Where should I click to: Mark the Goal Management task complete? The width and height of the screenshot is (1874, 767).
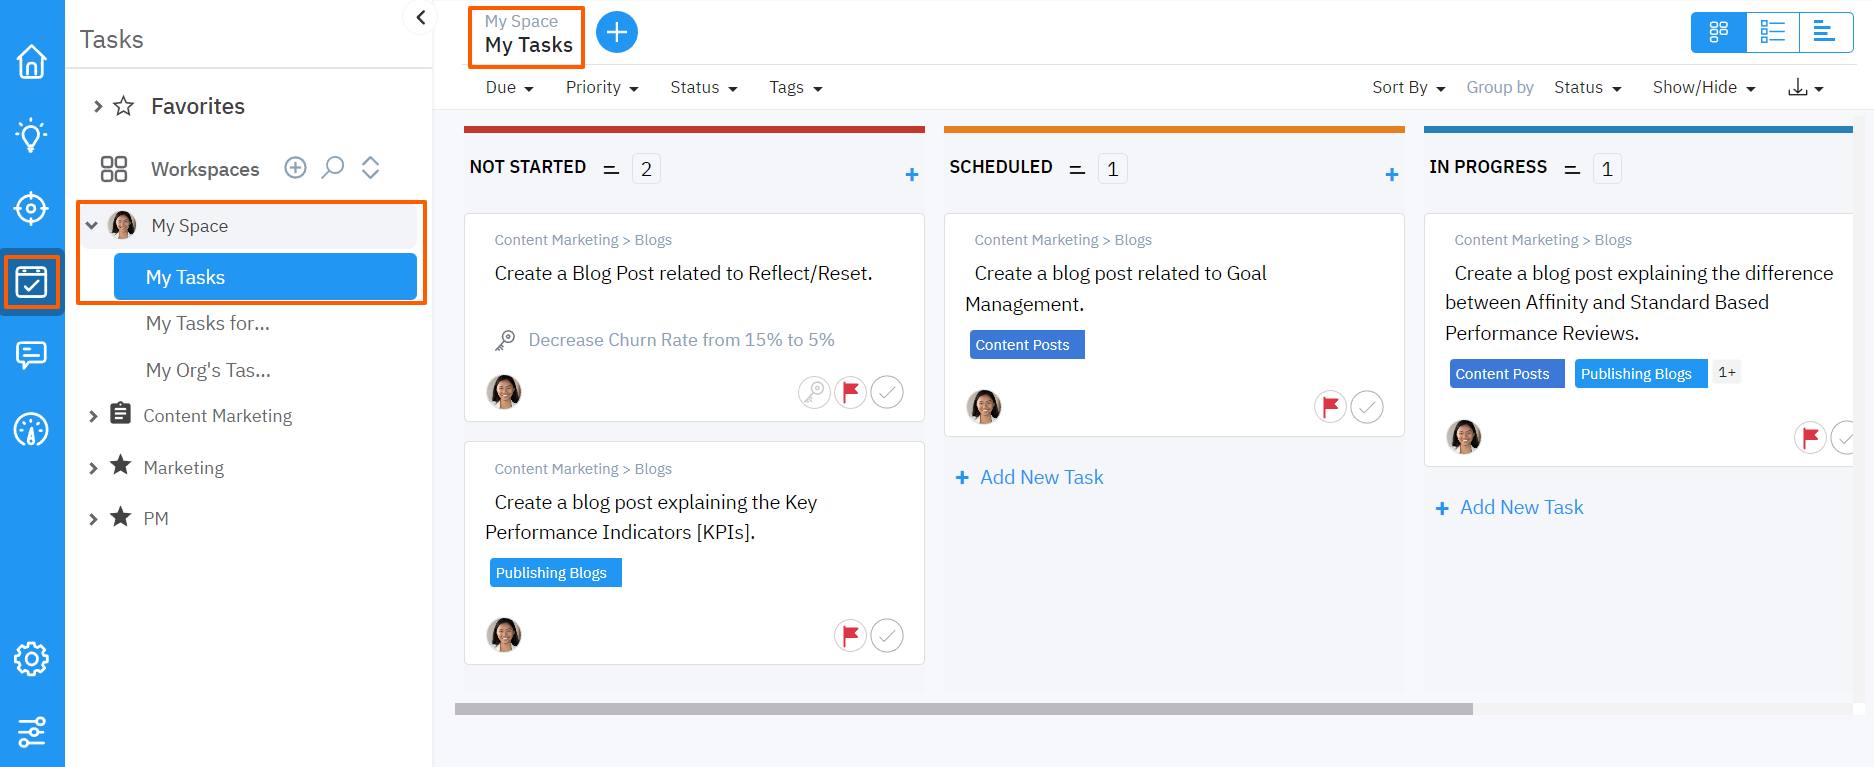1367,407
